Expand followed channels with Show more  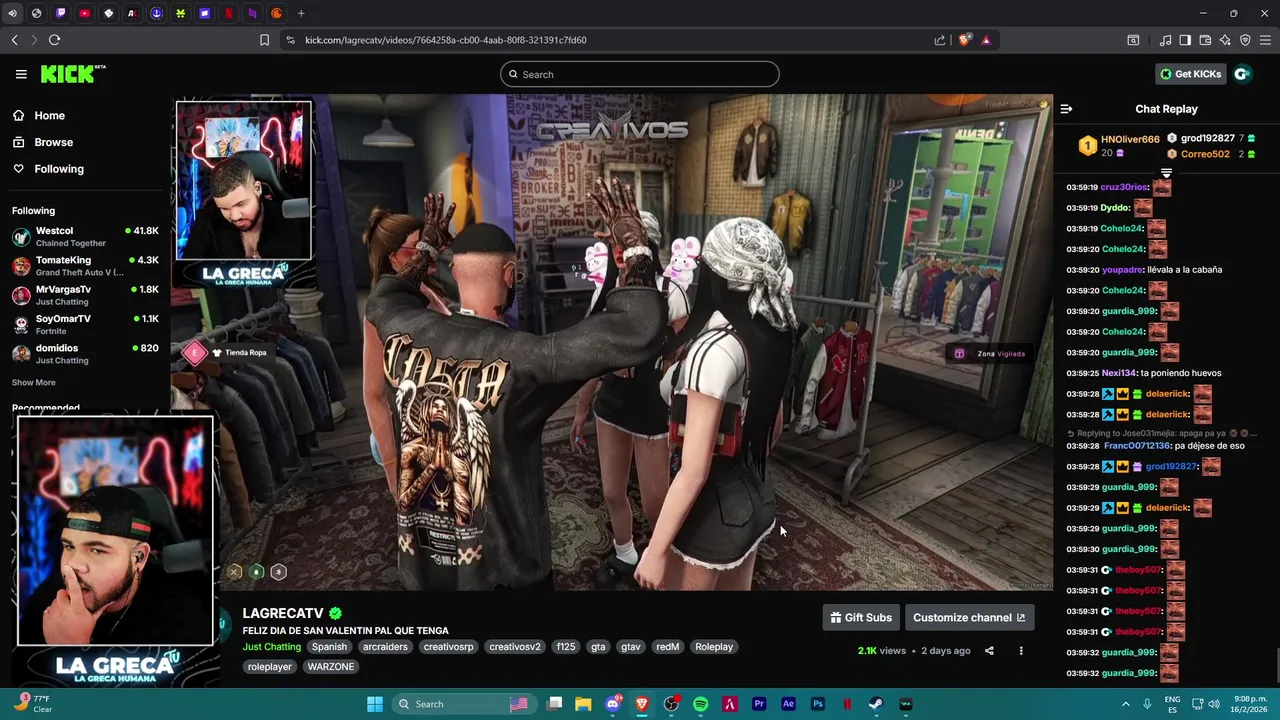pyautogui.click(x=34, y=382)
